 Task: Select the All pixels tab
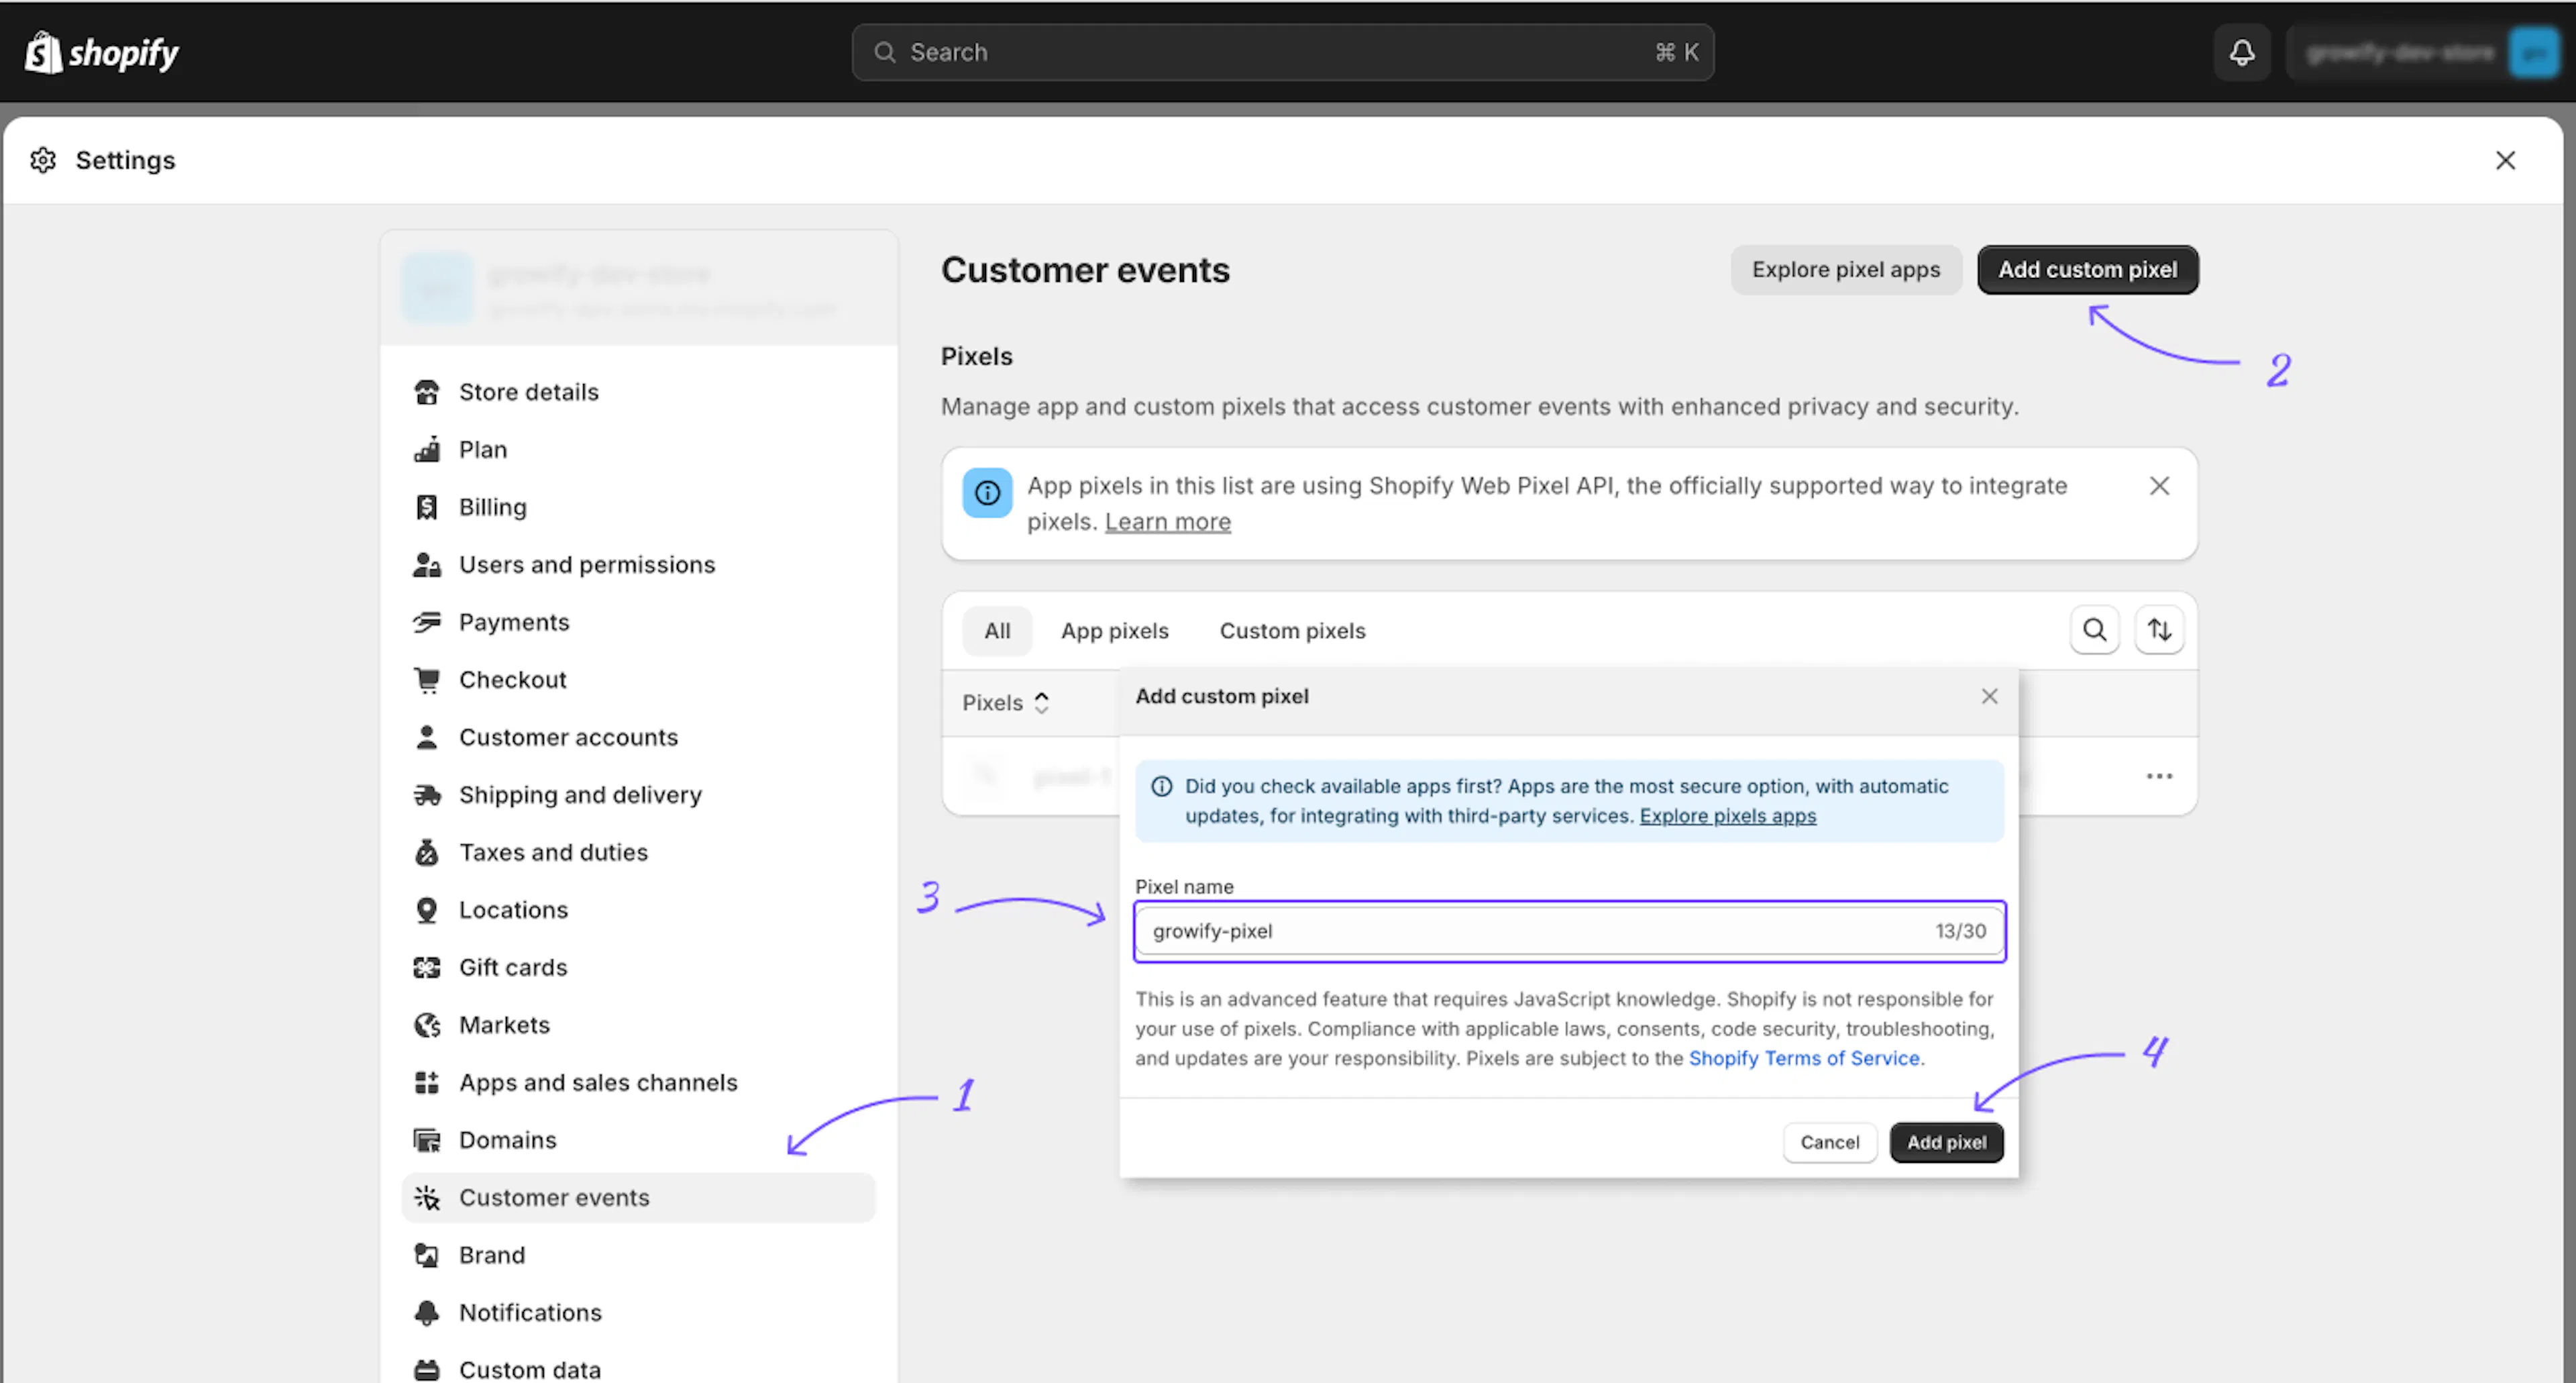997,631
